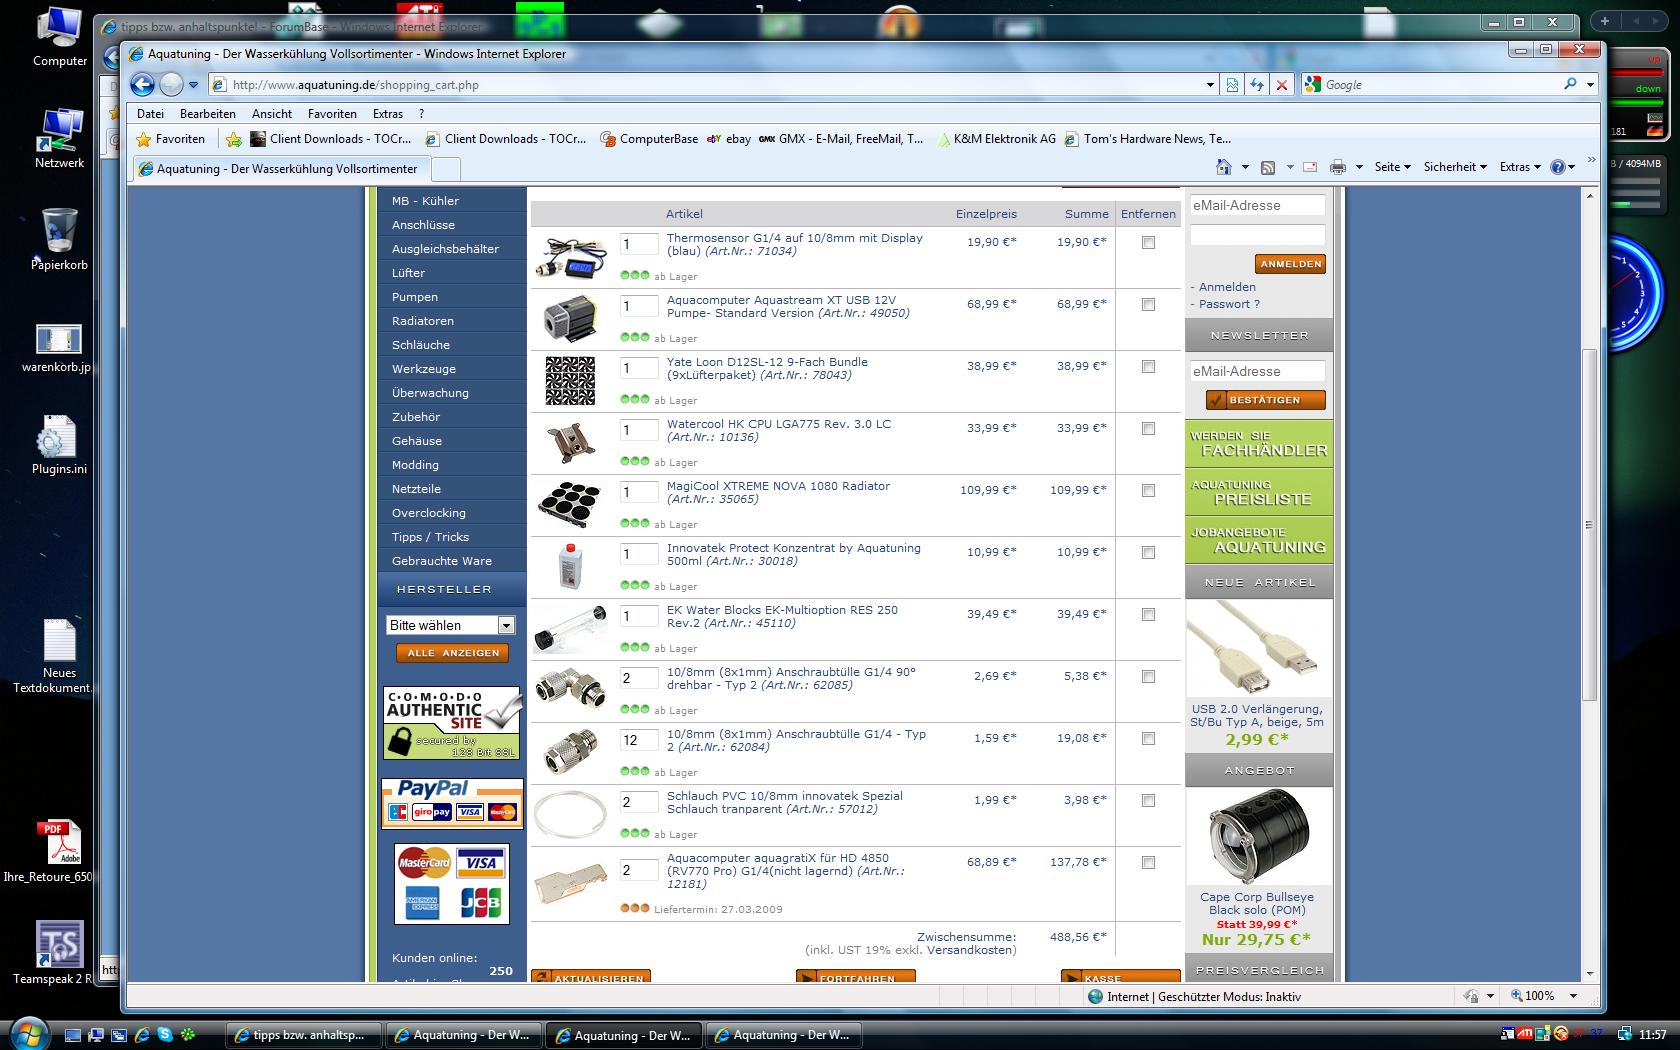Click the IE back navigation arrow
The height and width of the screenshot is (1050, 1680).
142,85
